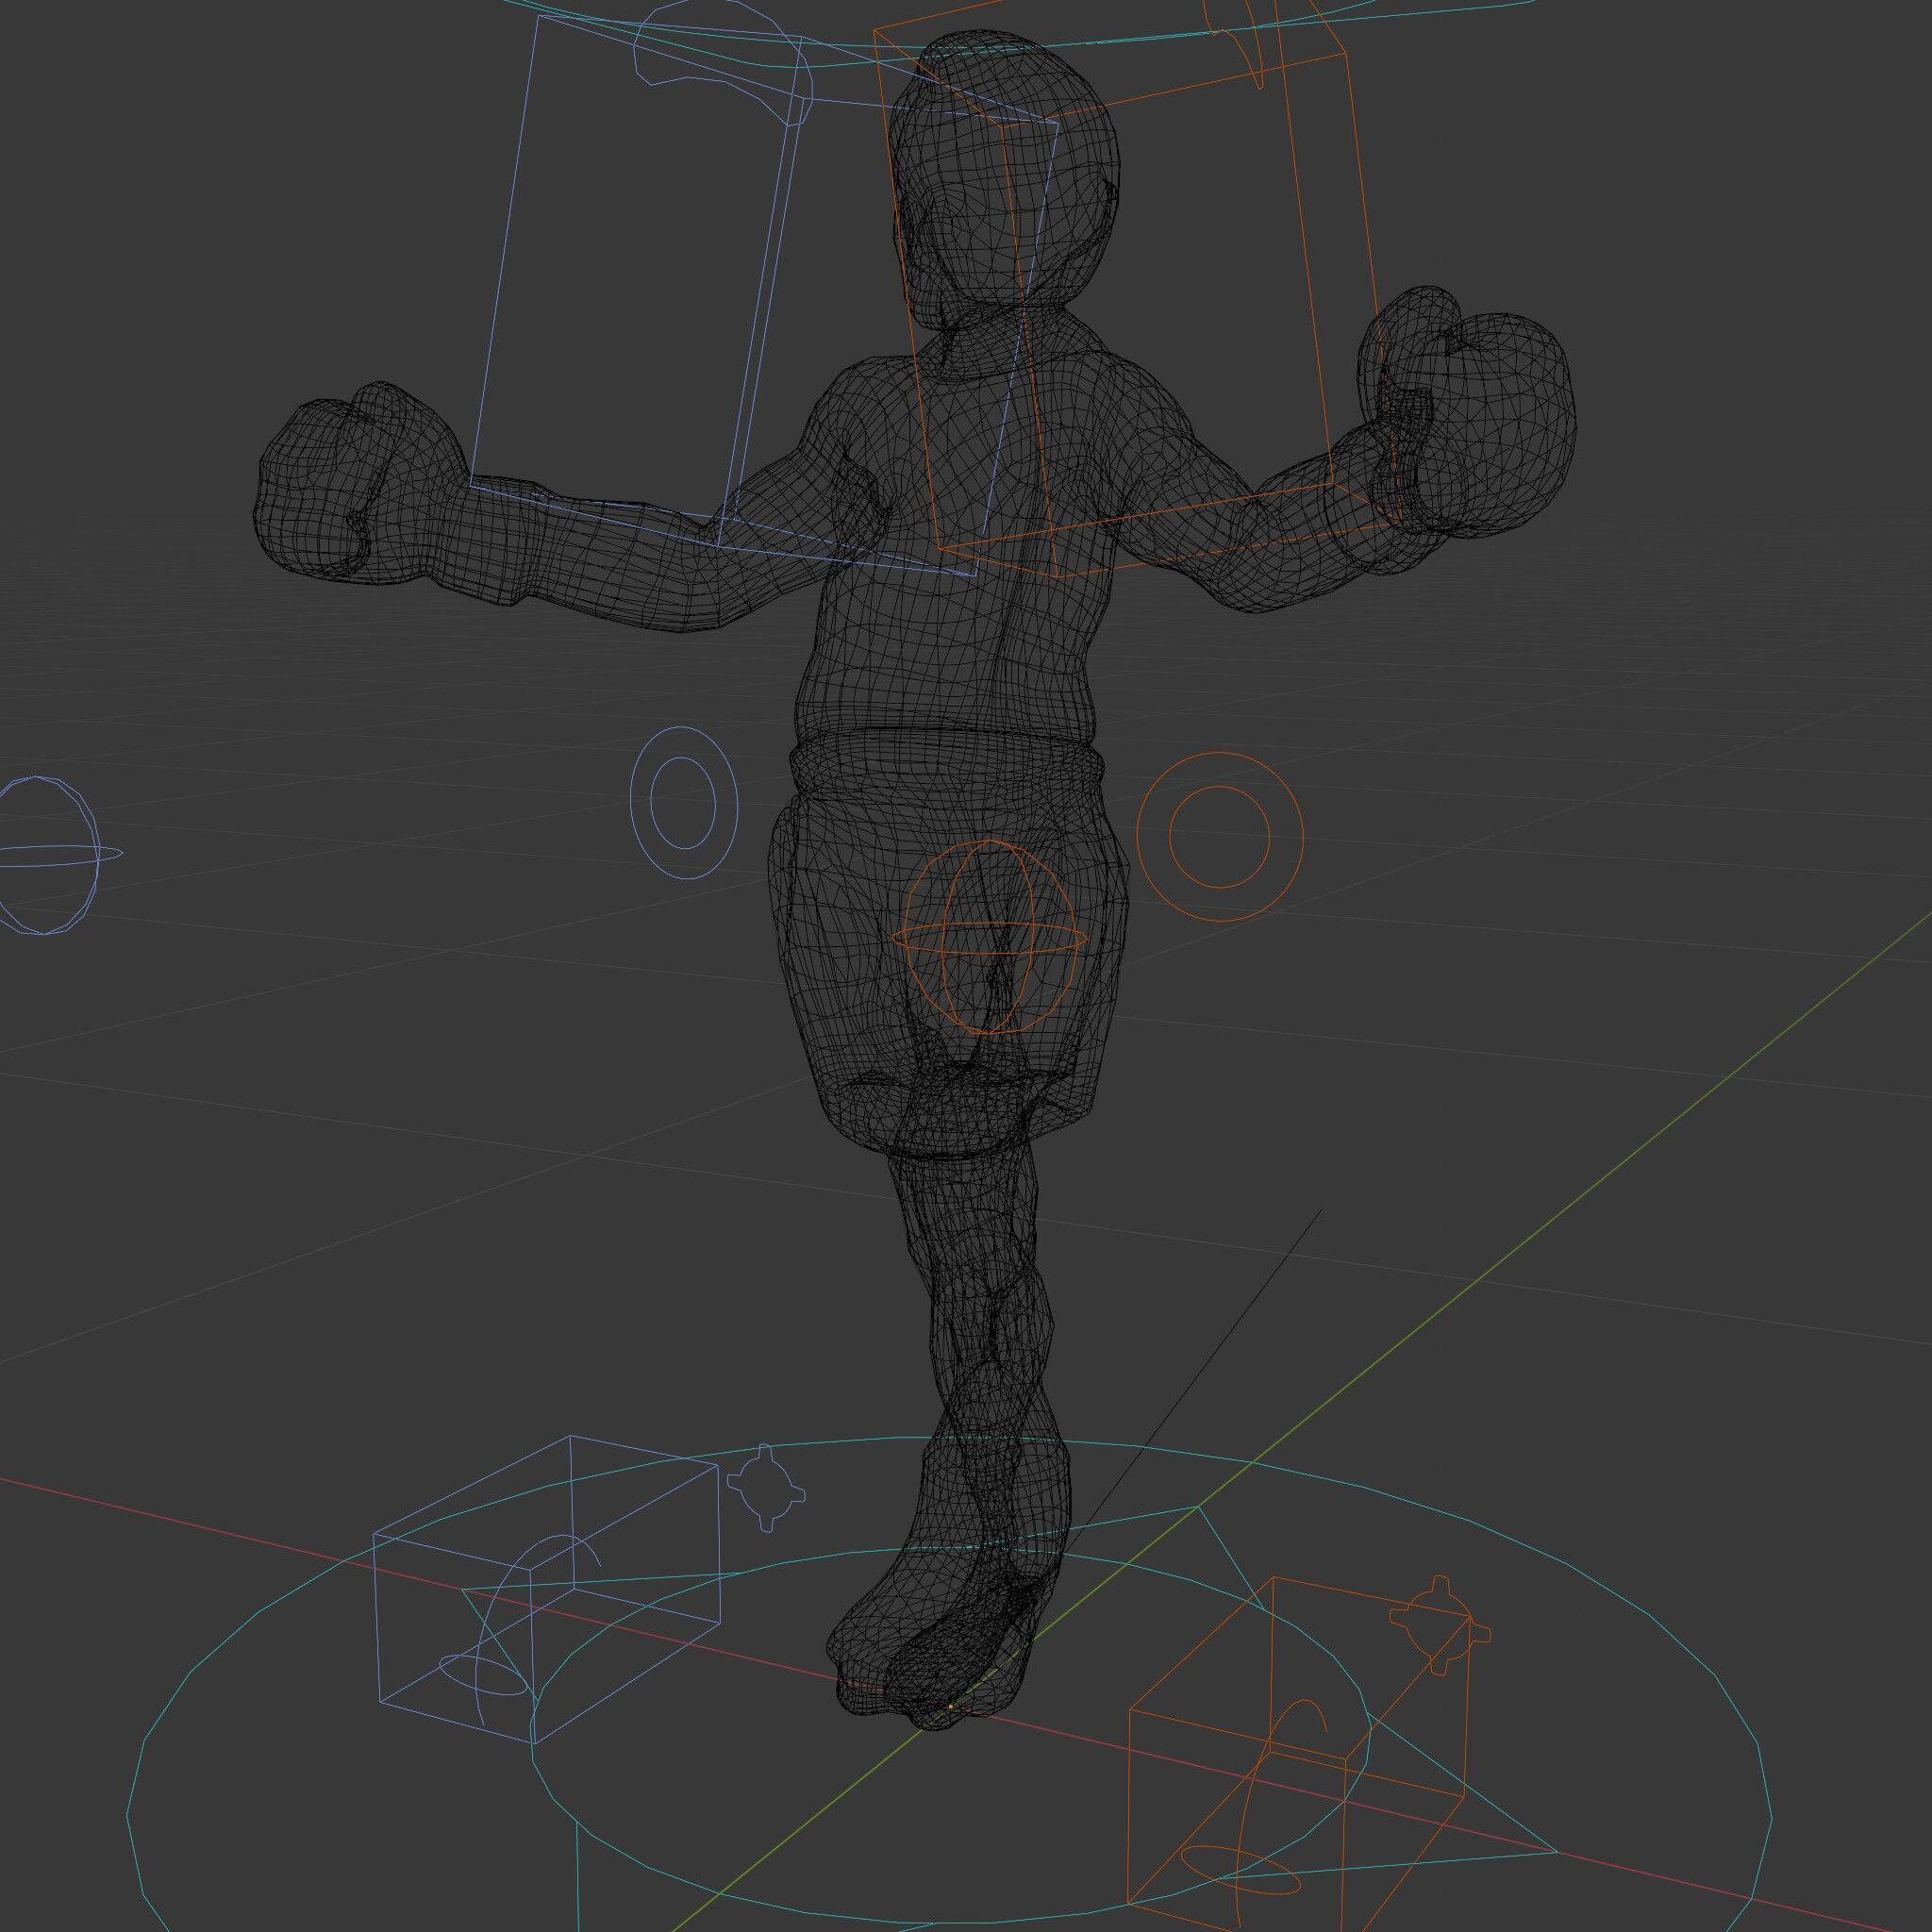Click the blue cross-shaped widget near the foot

(766, 1488)
